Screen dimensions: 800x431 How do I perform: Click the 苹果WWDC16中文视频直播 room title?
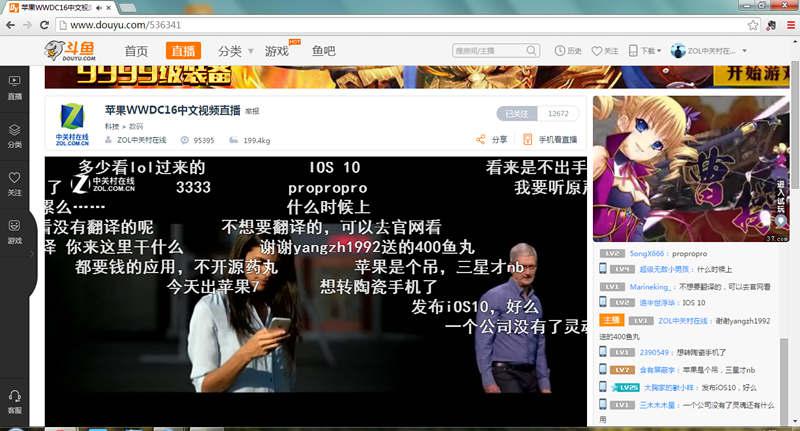click(172, 110)
